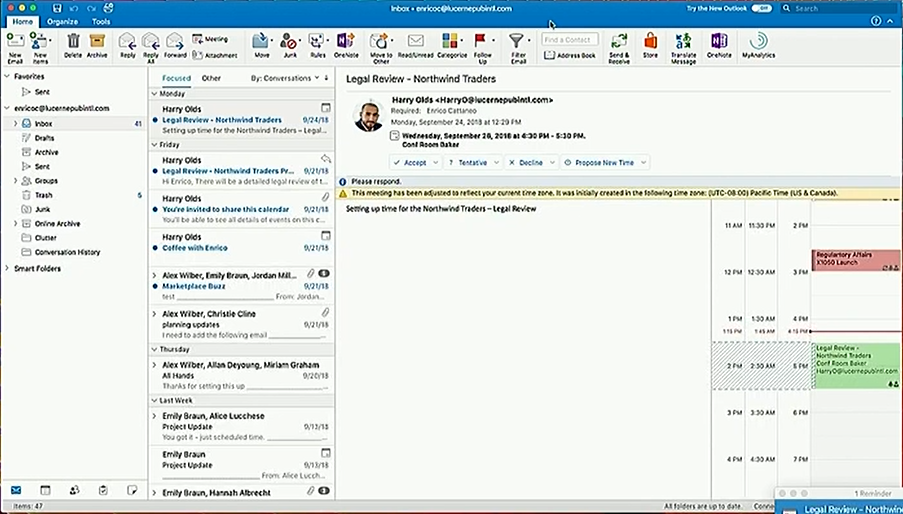Click the Meeting reply button
Image resolution: width=903 pixels, height=514 pixels.
(x=210, y=39)
